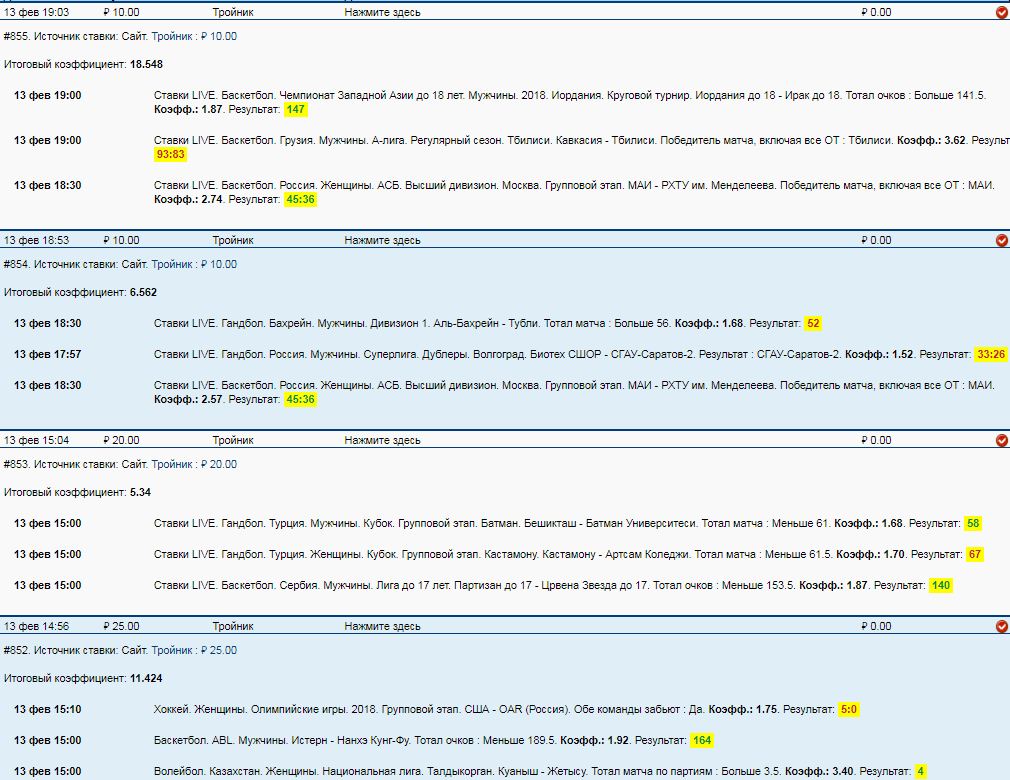
Task: Open Тройник link in bet #853 source line
Action: pos(172,465)
